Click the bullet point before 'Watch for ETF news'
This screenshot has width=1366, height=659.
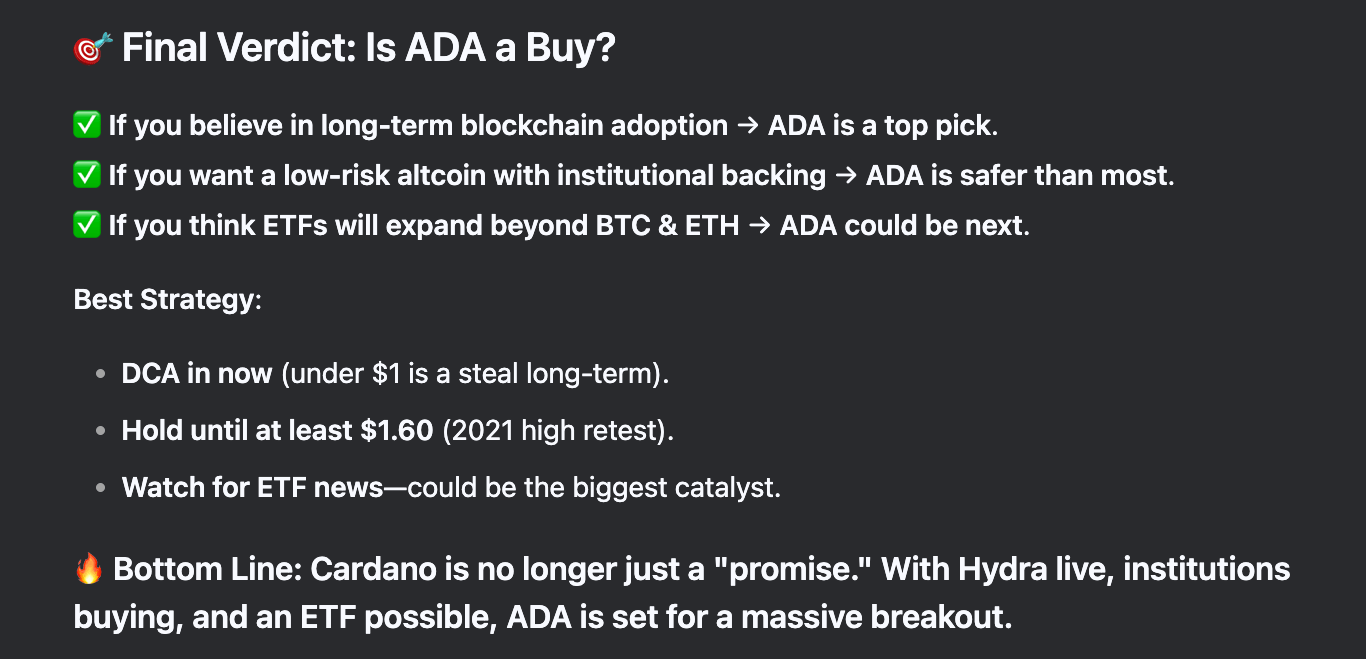(100, 489)
